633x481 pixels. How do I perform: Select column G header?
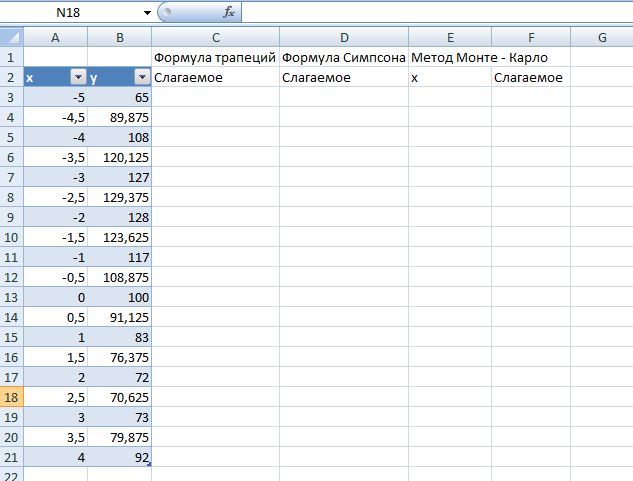[601, 38]
